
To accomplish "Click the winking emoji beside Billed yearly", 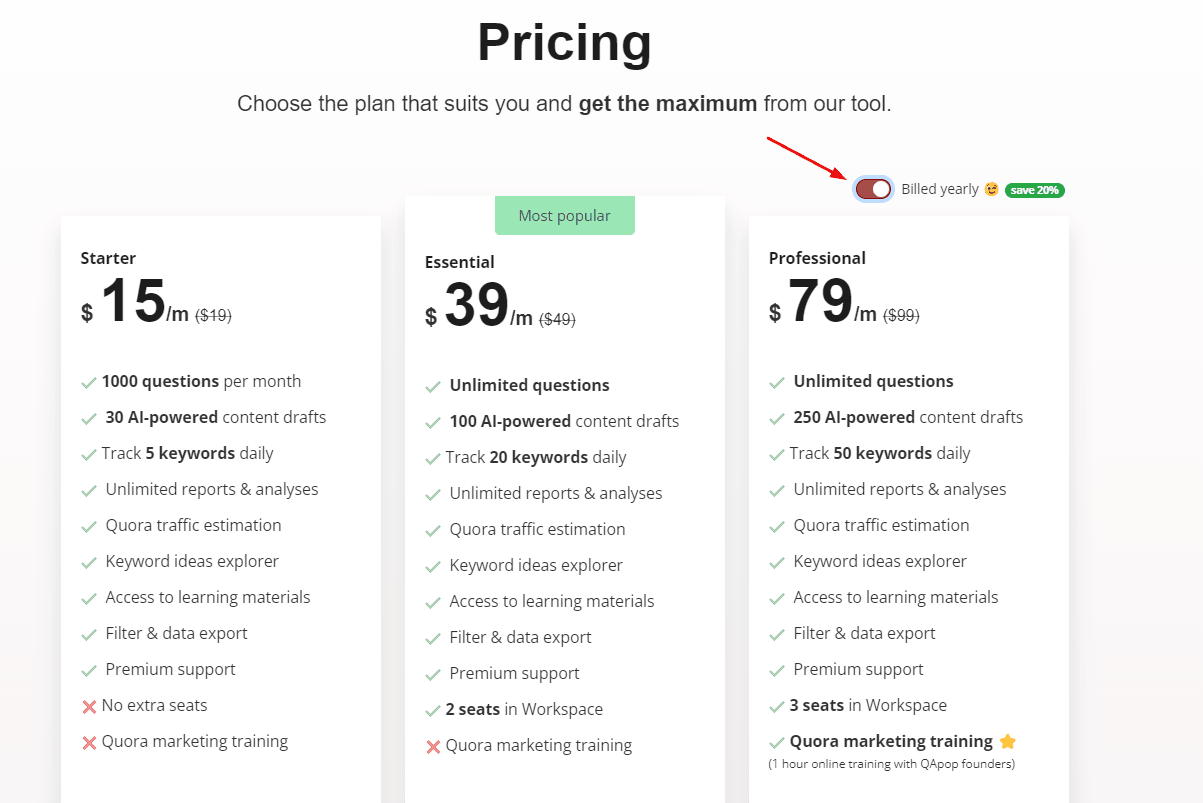I will point(991,189).
